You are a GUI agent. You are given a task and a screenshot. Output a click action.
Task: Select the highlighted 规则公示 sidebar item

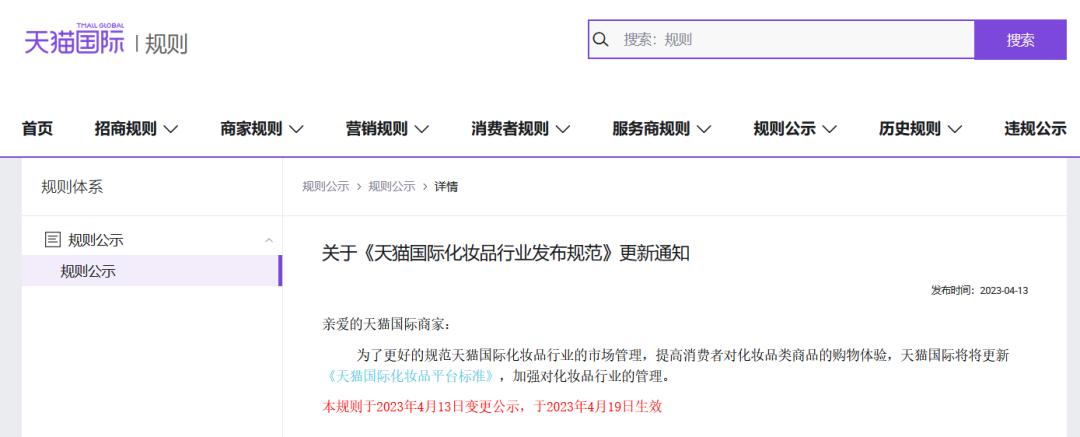tap(152, 271)
